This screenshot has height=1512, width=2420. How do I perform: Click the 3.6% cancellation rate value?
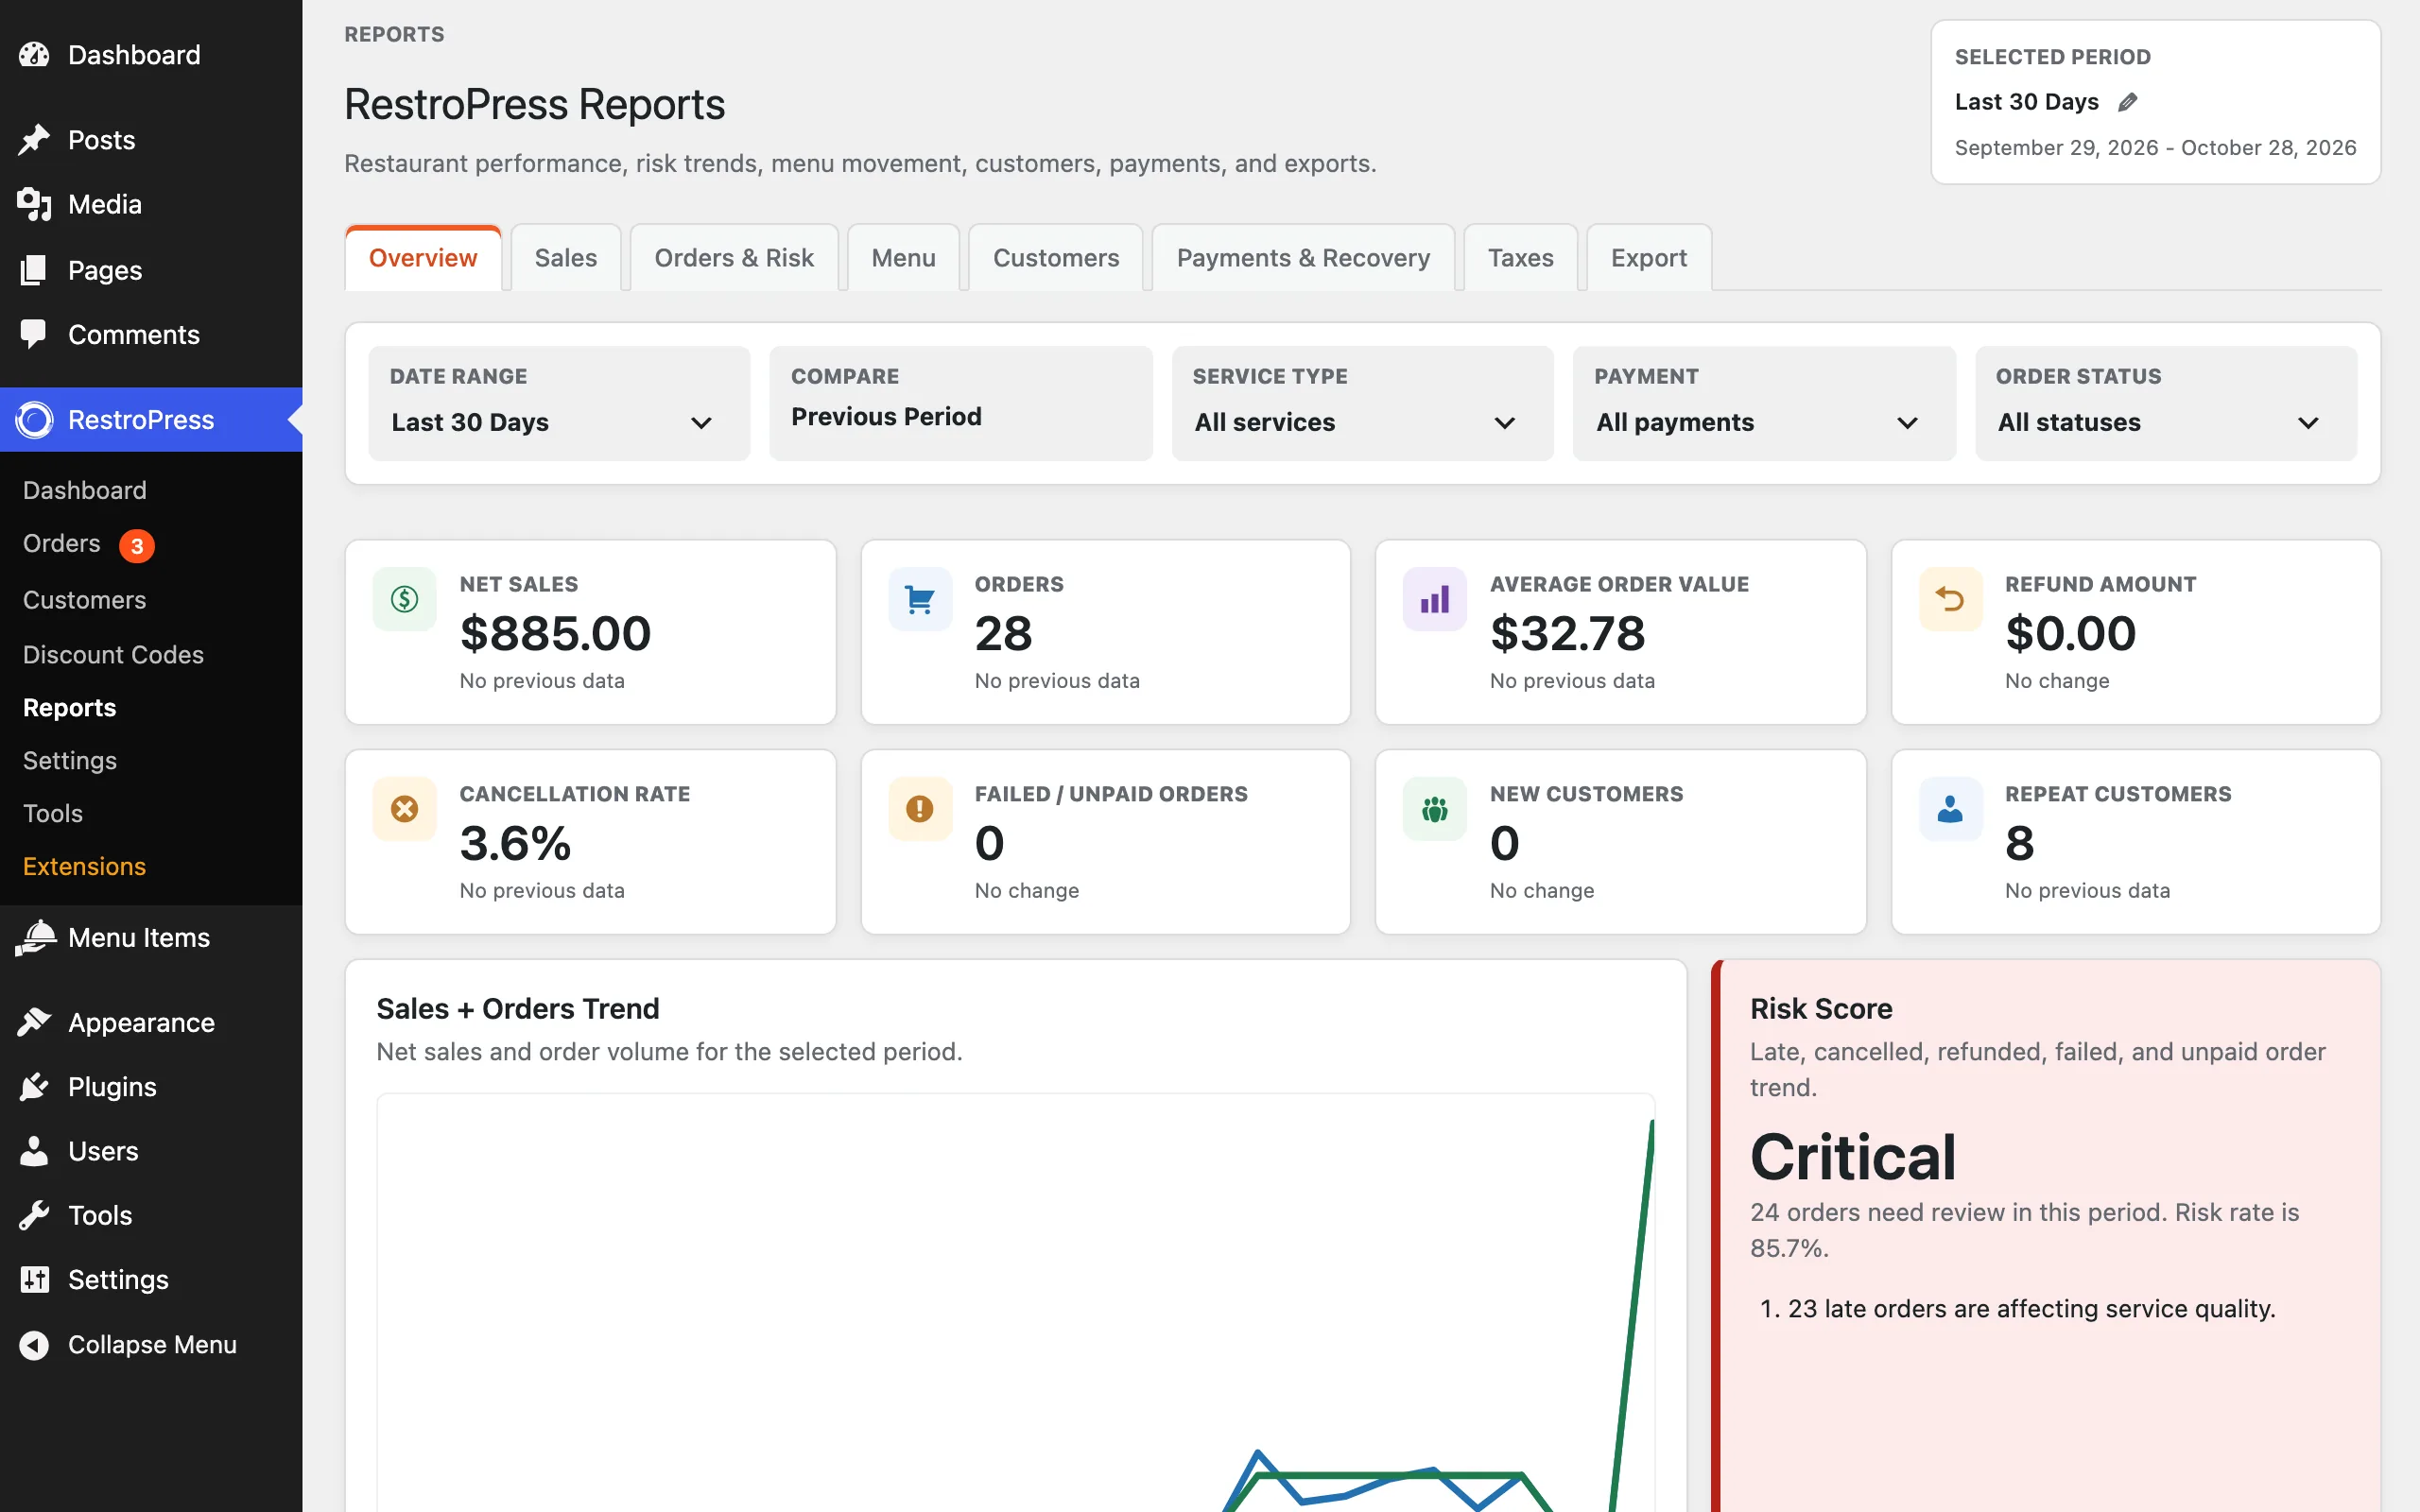click(515, 844)
